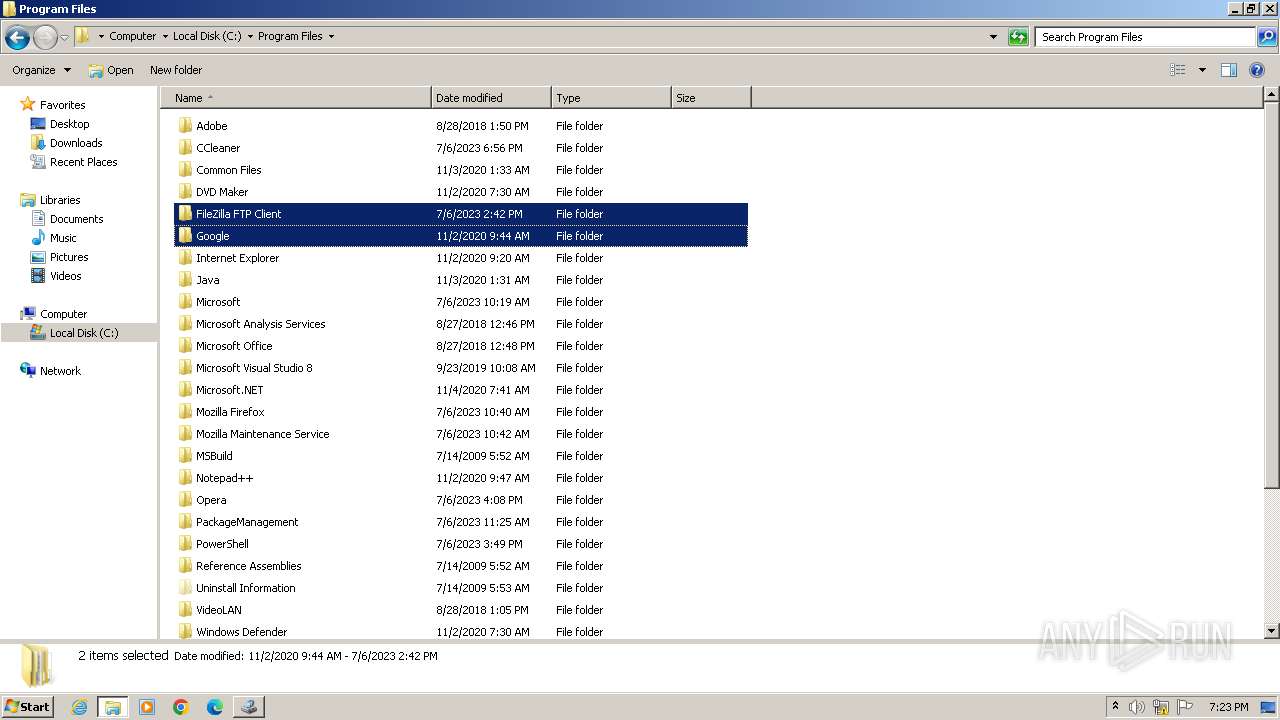Viewport: 1280px width, 720px height.
Task: Open the Start menu
Action: 27,706
